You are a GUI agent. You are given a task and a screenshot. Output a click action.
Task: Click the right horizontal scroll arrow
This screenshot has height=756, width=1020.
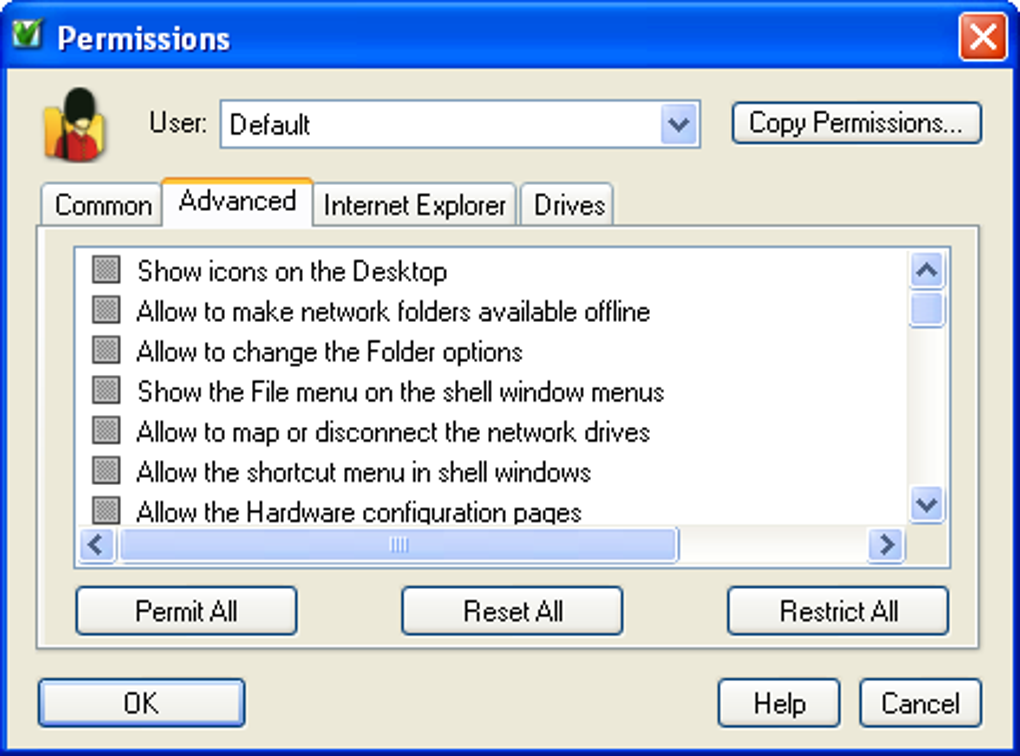[885, 545]
